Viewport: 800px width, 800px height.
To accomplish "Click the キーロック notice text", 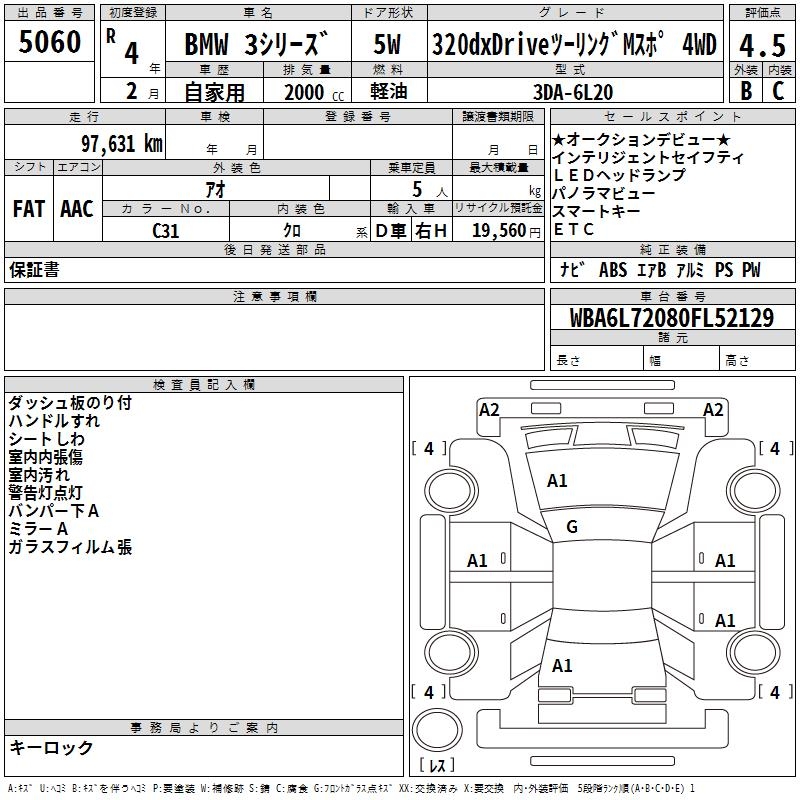I will pos(51,748).
